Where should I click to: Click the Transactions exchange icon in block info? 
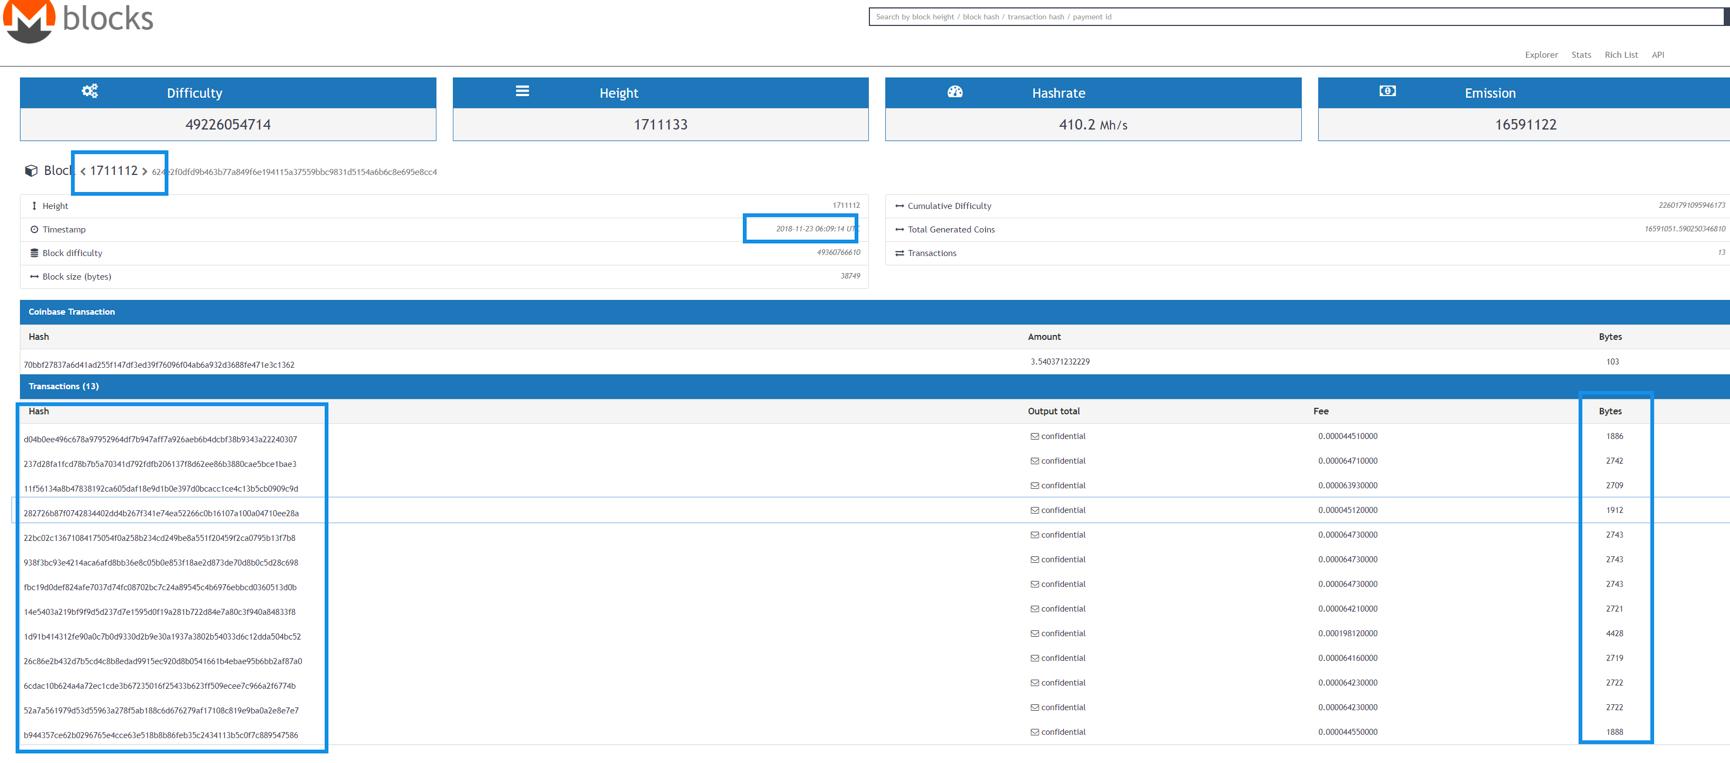[900, 253]
